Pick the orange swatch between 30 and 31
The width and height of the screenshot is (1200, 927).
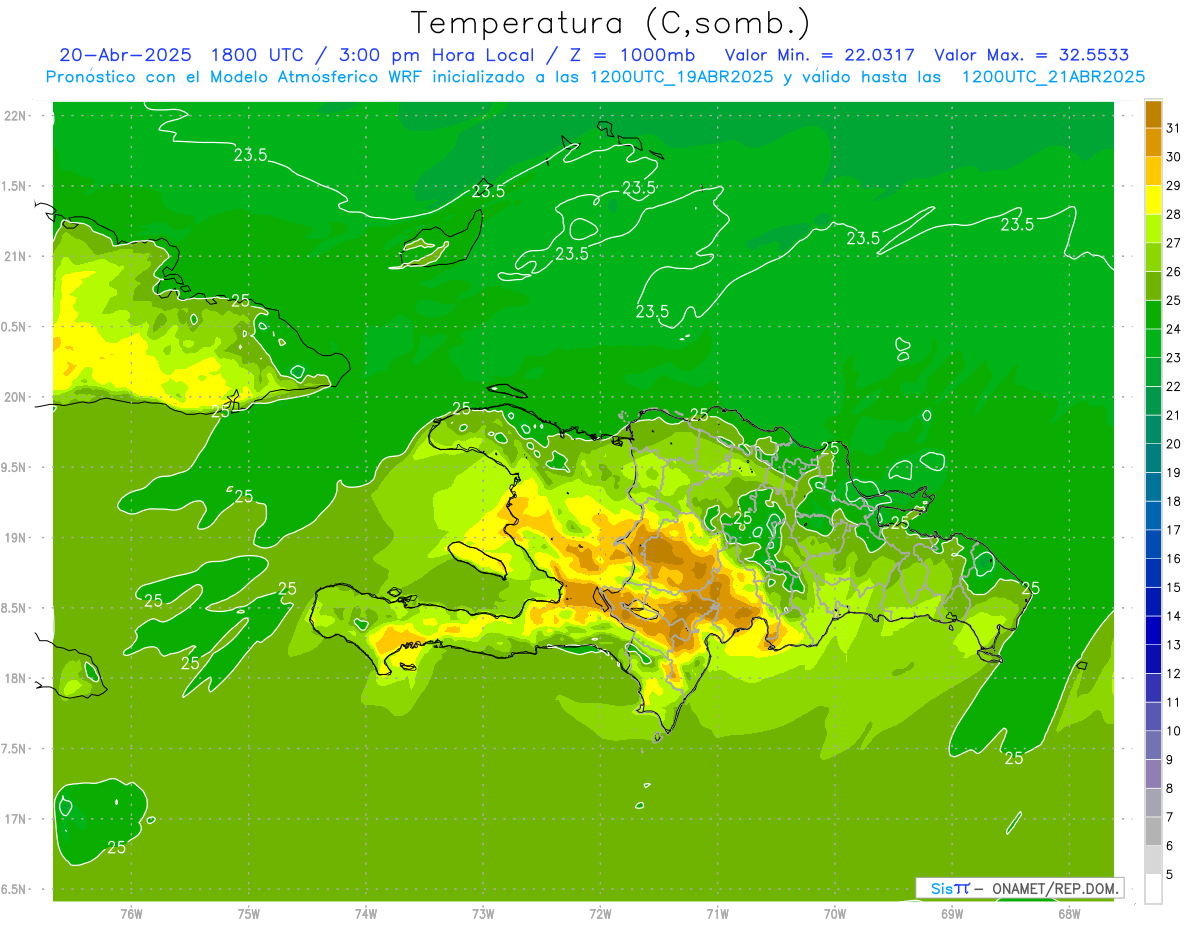[1153, 143]
